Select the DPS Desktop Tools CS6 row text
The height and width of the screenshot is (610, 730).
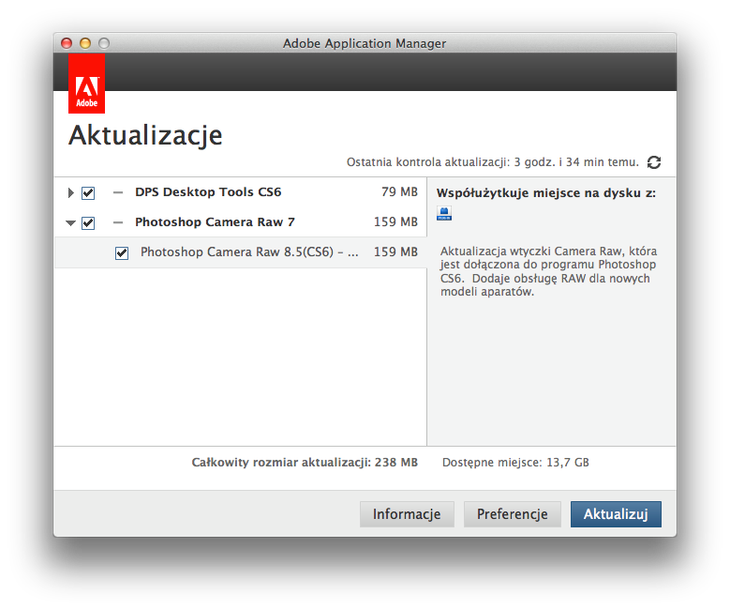click(208, 192)
